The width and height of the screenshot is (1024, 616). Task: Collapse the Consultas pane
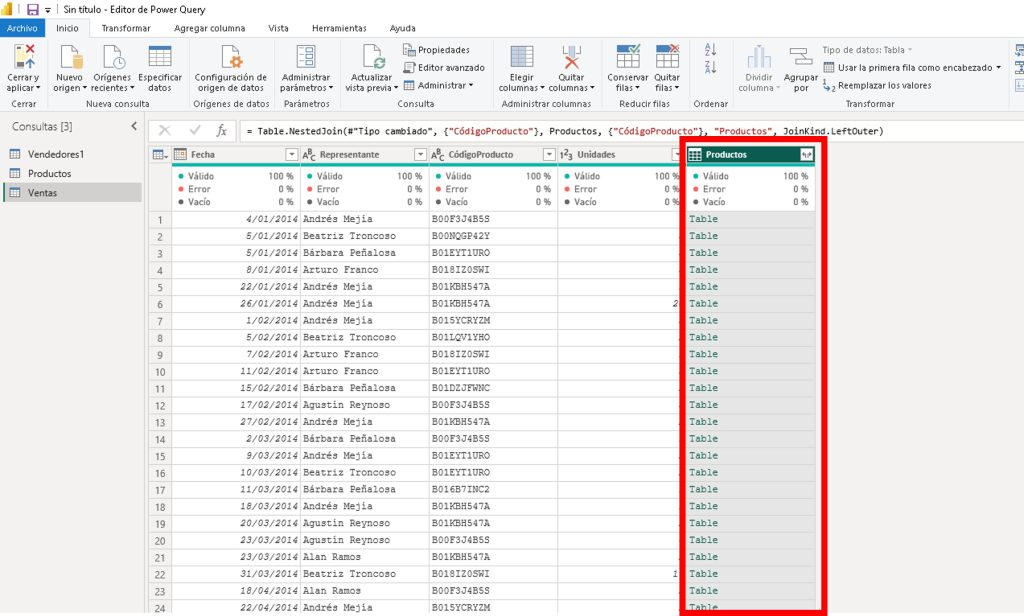click(134, 127)
